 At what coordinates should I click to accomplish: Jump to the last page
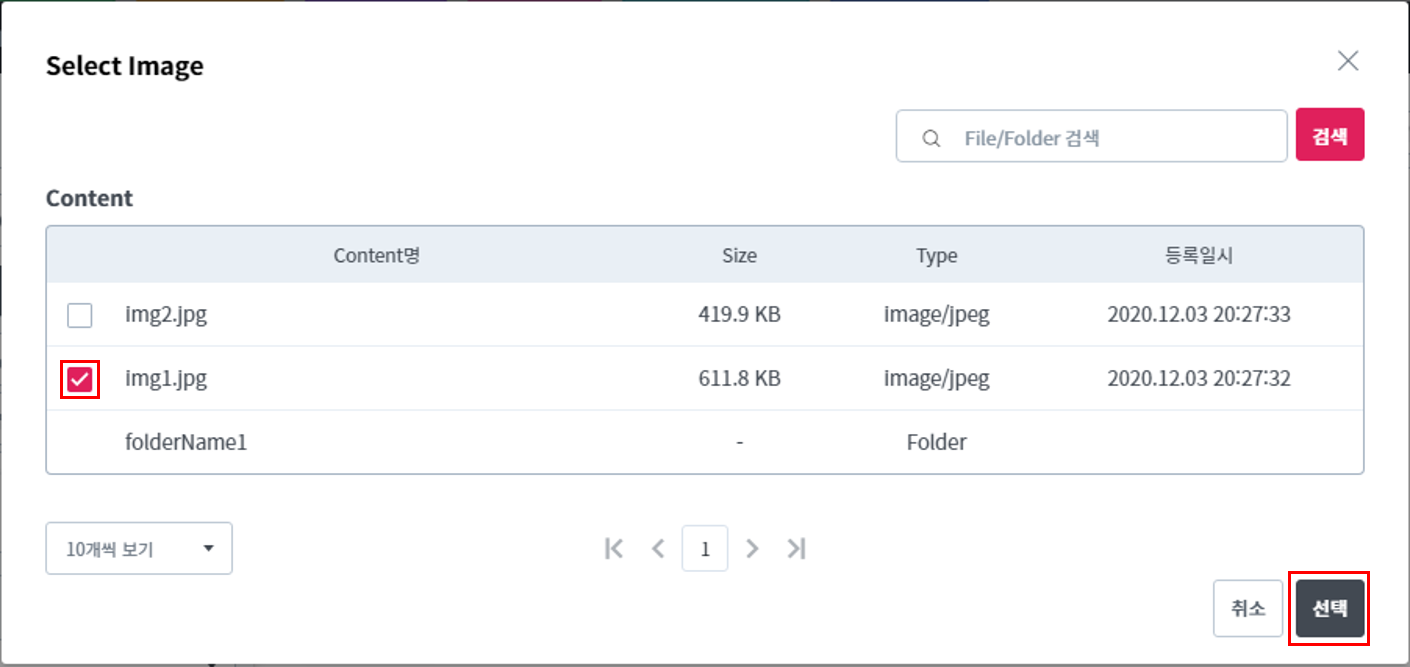[796, 548]
